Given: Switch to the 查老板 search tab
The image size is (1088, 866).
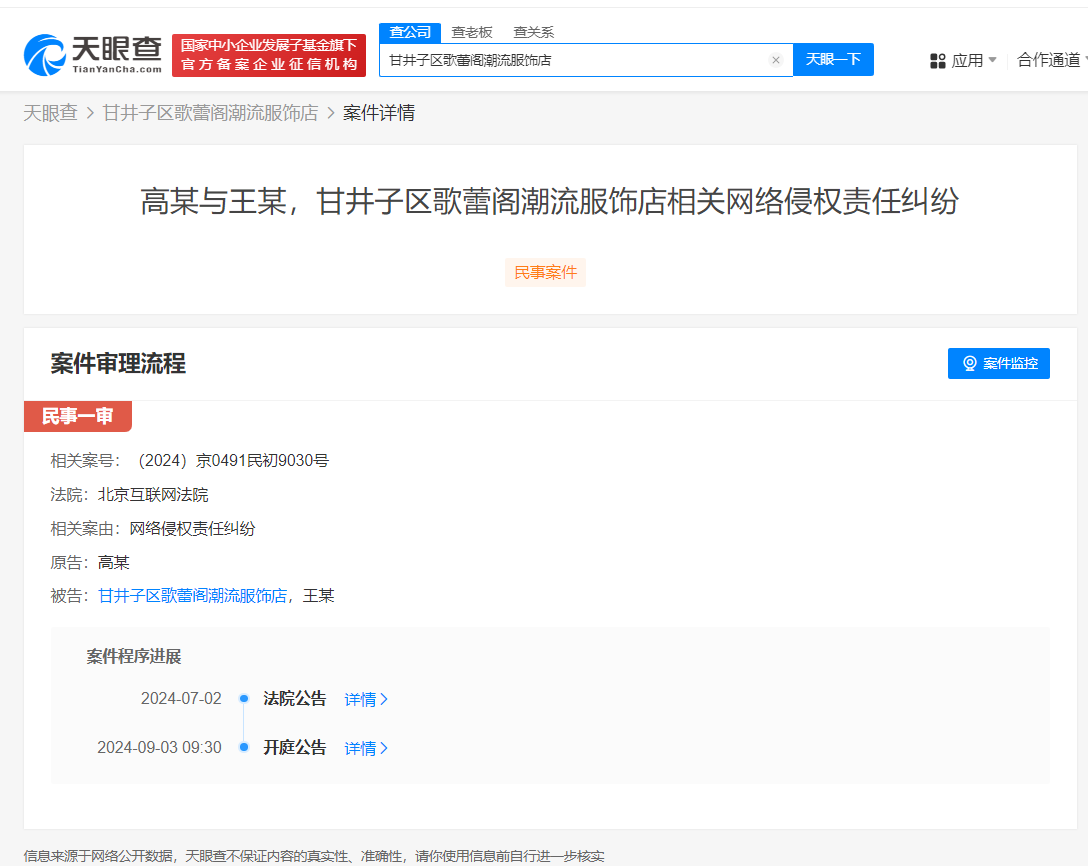Looking at the screenshot, I should point(470,32).
